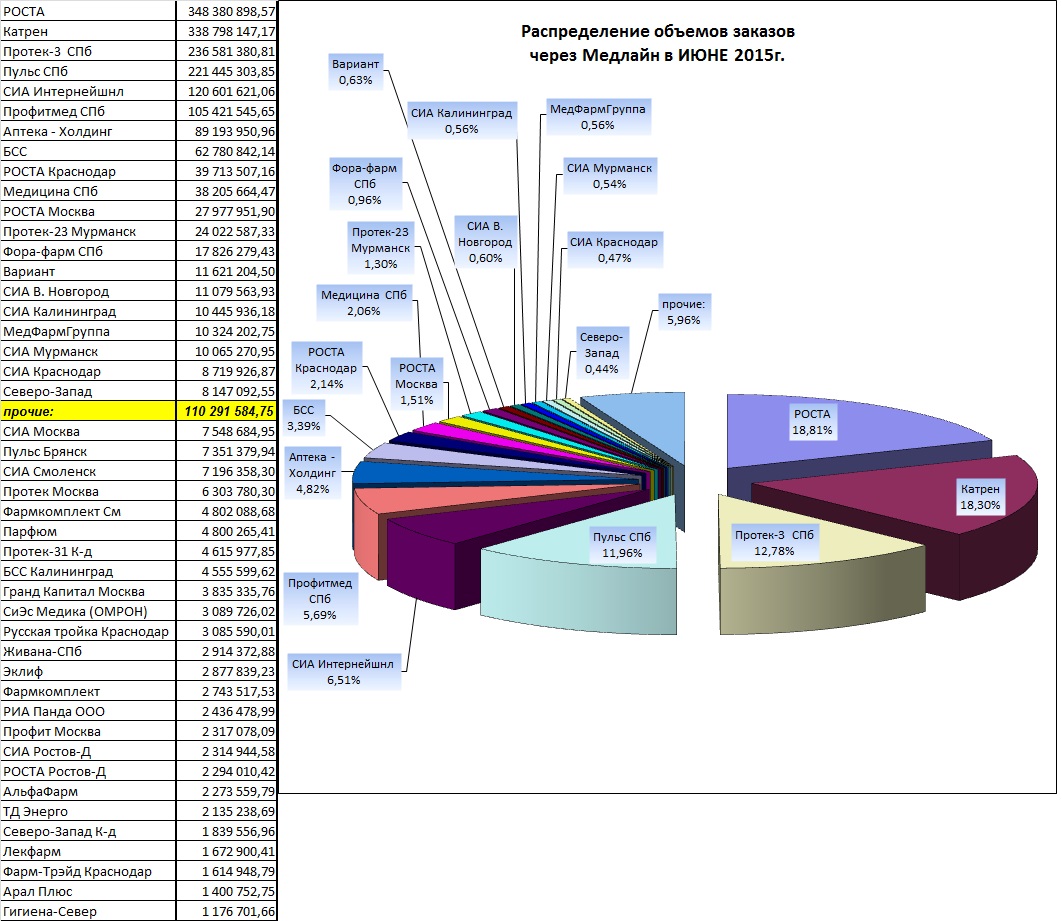Viewport: 1062px width, 921px height.
Task: Select the "Вариант 0,63%" chart data label
Action: pos(356,72)
